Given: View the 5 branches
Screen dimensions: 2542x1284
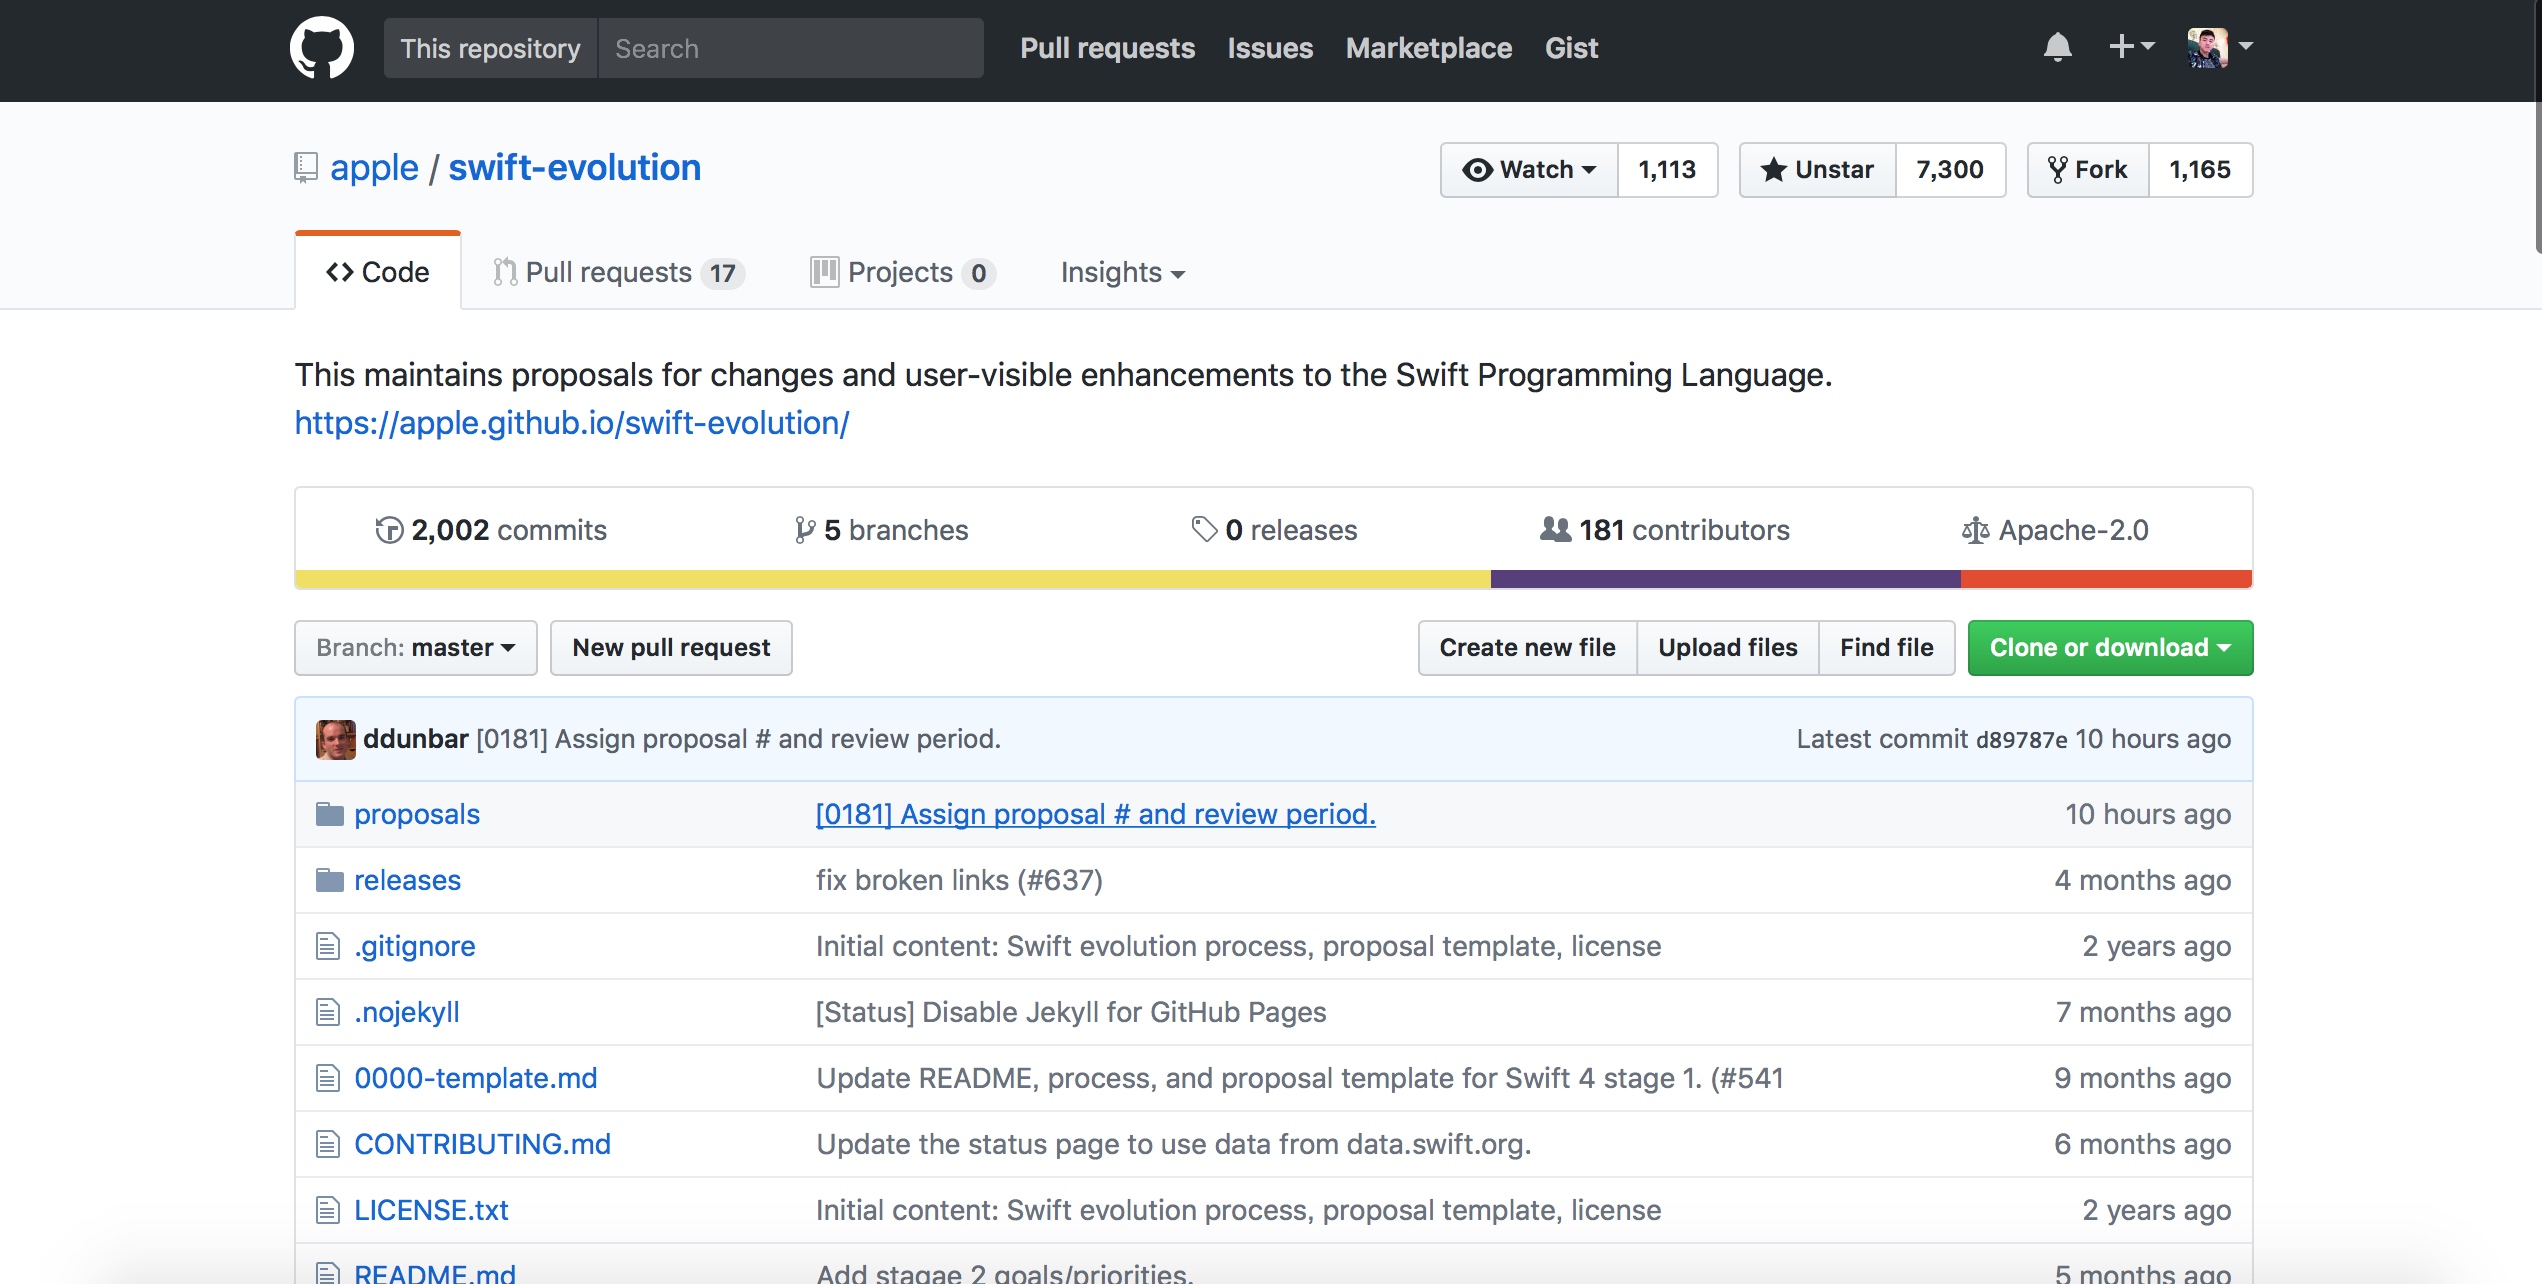Looking at the screenshot, I should (880, 530).
